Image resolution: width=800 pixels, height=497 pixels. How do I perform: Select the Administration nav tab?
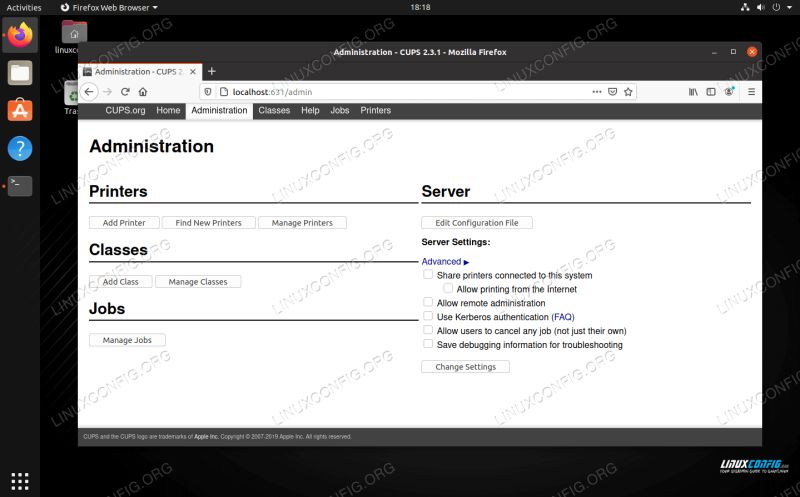[x=219, y=111]
